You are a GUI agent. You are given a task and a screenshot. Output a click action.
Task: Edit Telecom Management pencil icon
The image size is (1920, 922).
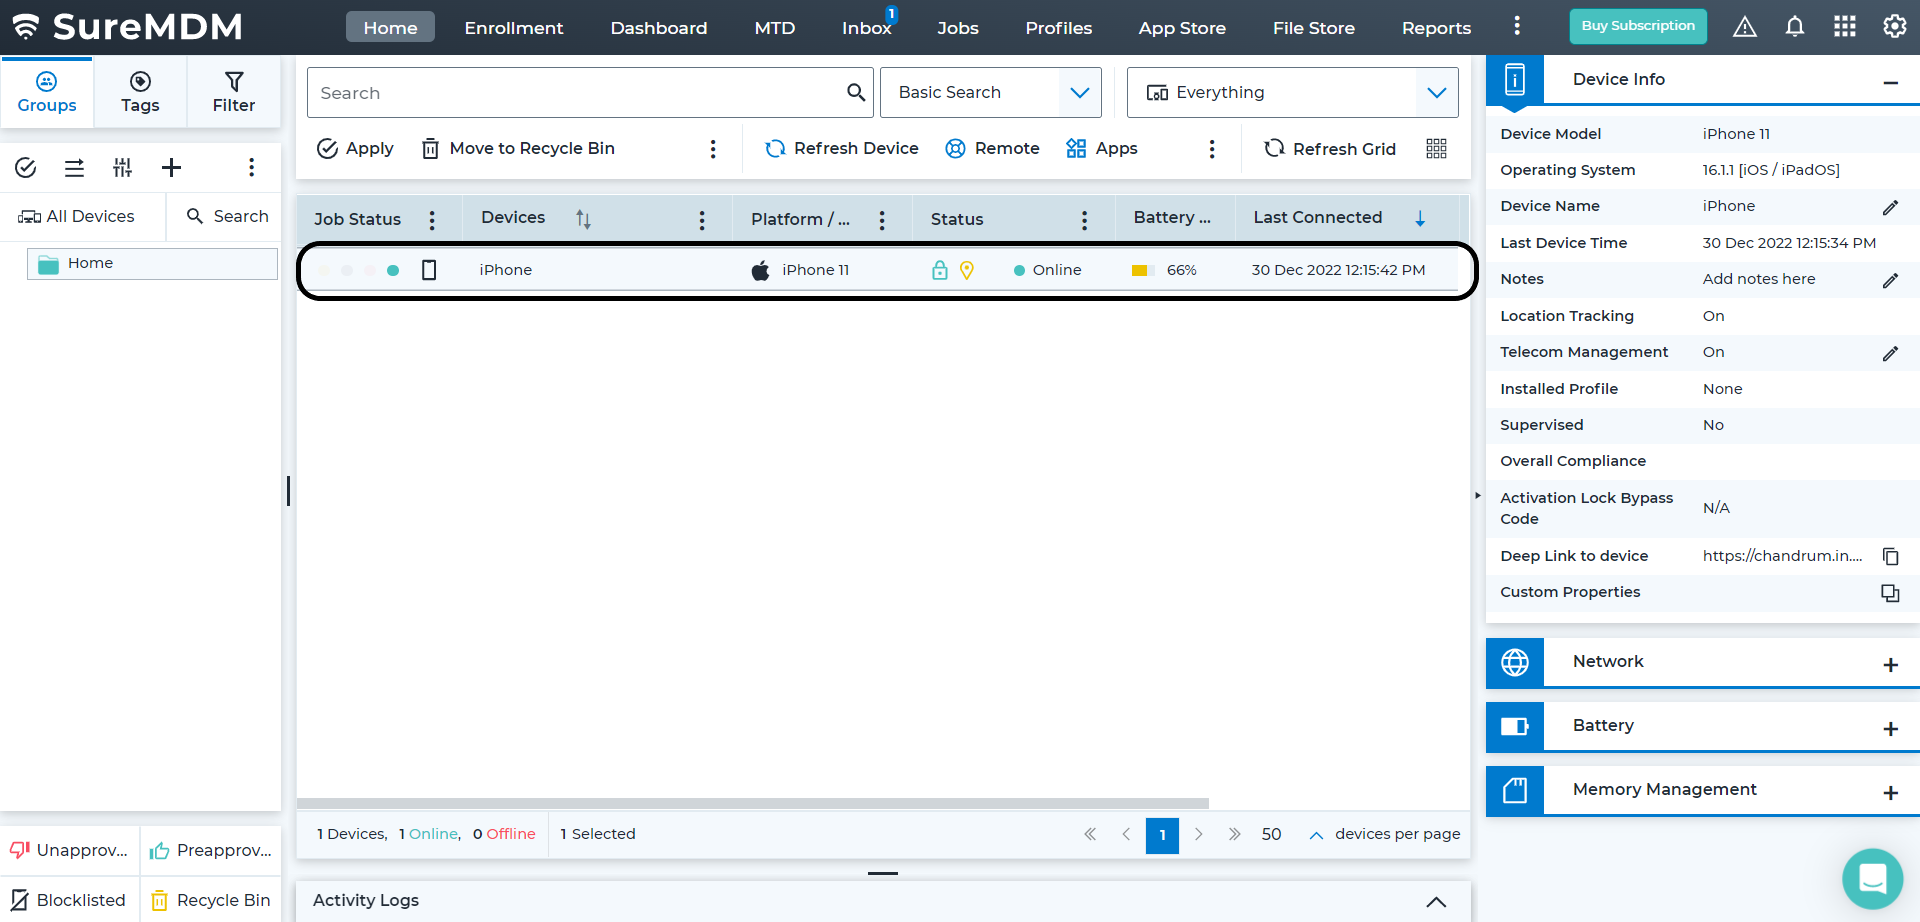1890,353
